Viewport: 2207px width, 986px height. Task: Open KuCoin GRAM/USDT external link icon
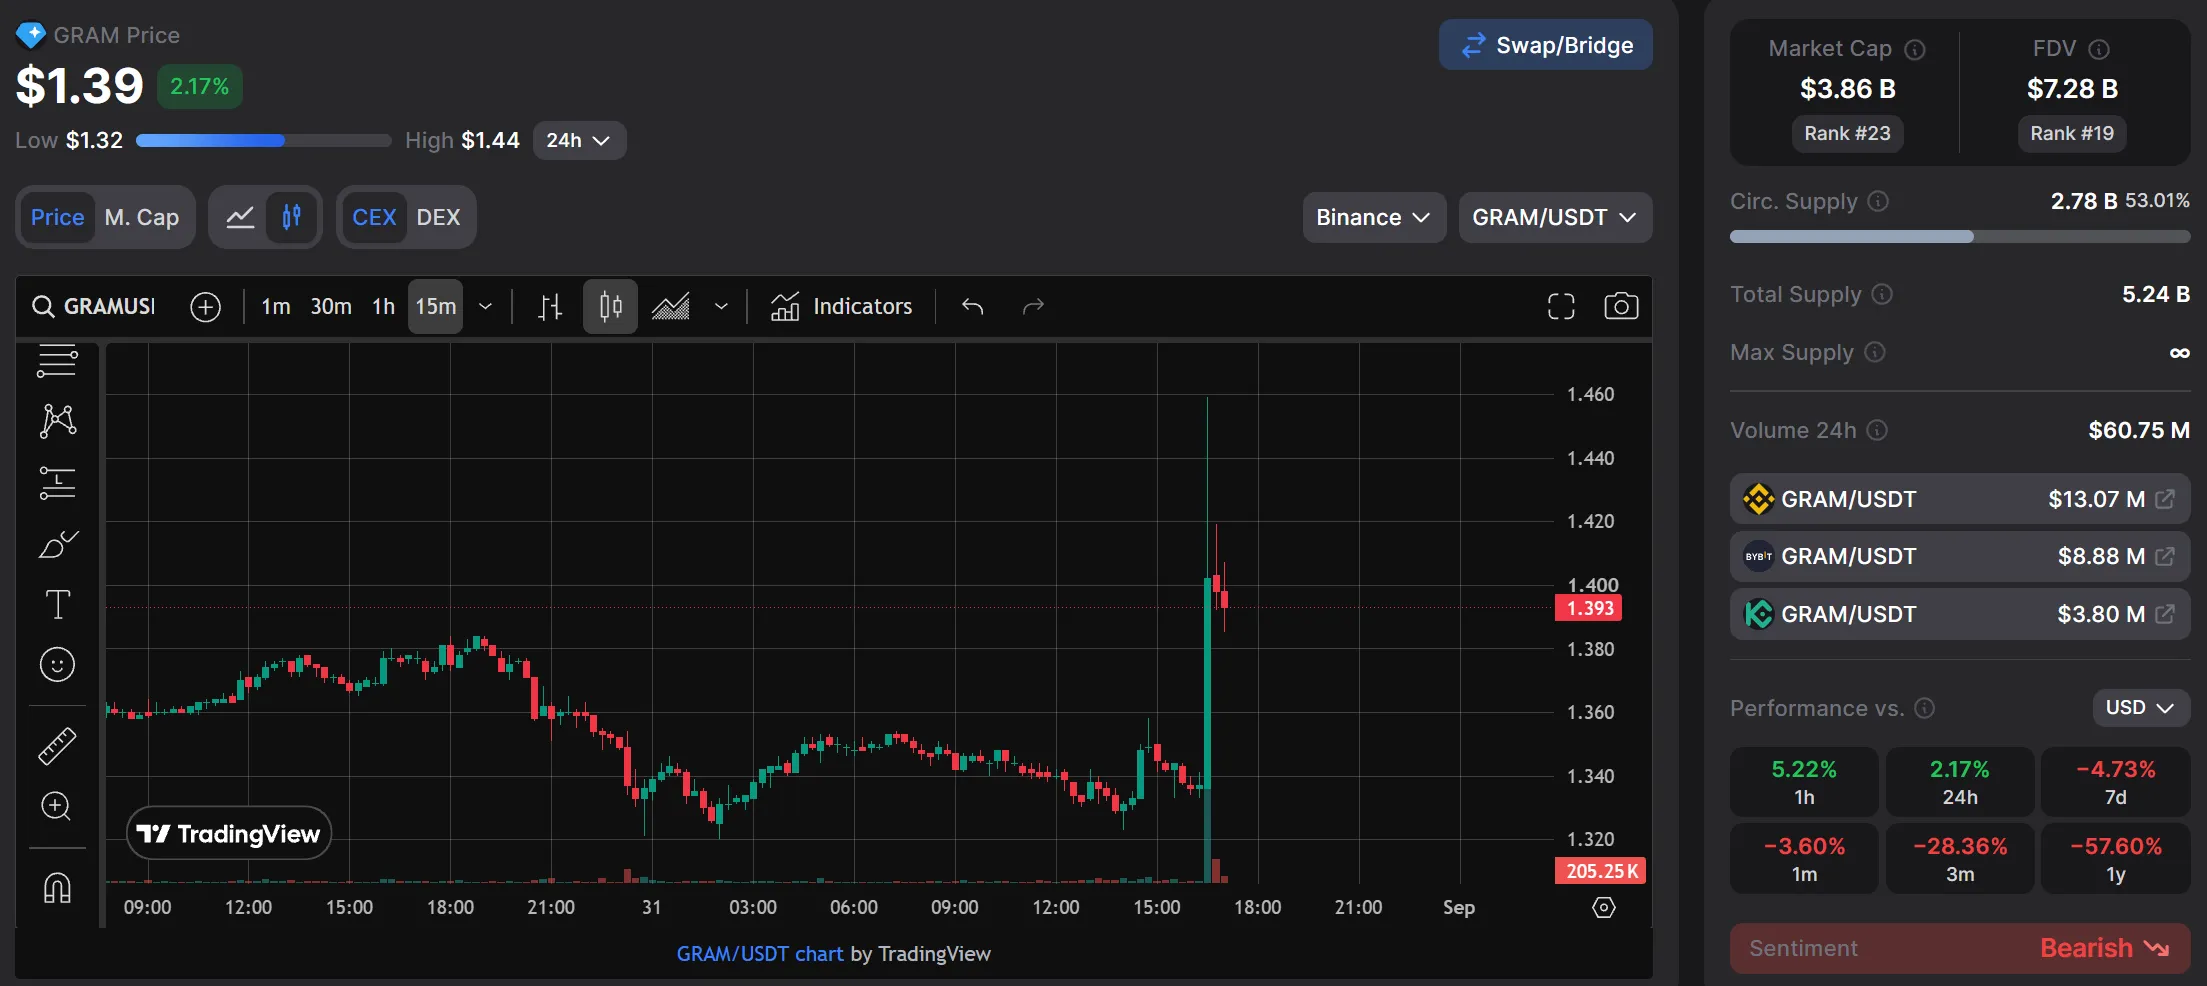click(x=2165, y=614)
